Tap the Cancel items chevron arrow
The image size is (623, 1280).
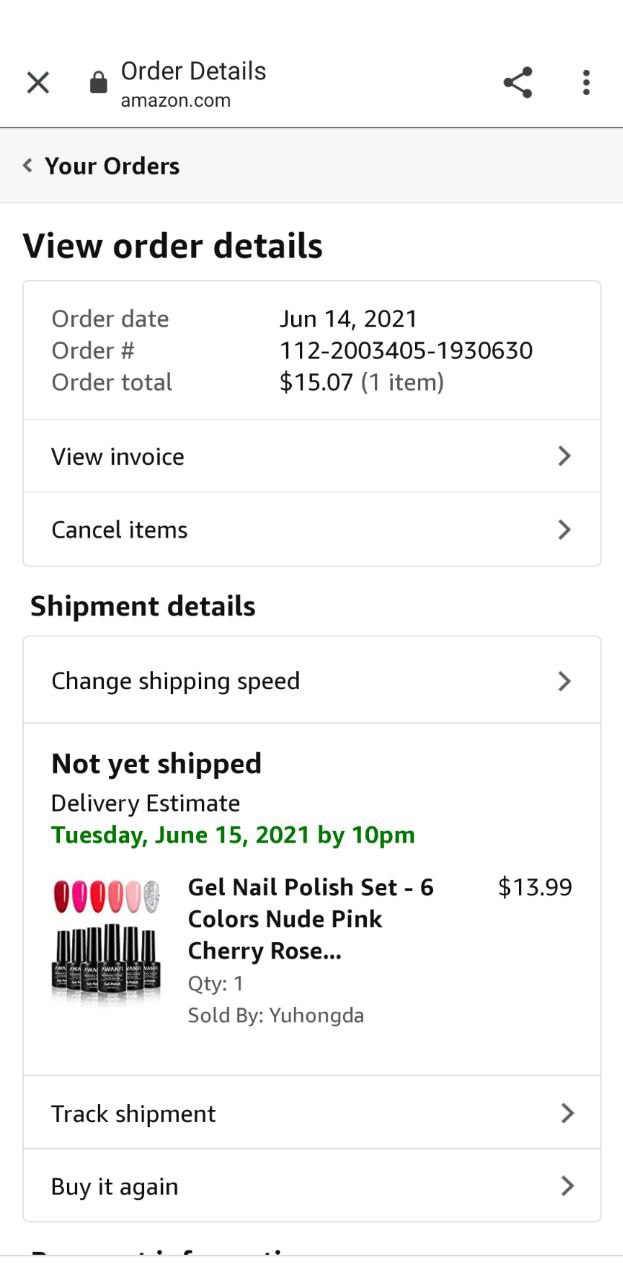point(565,530)
